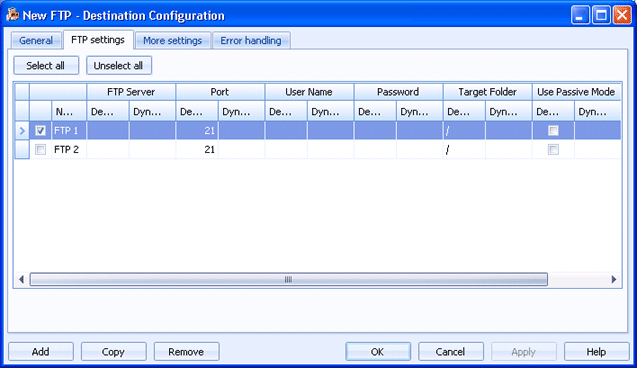Enable passive mode for FTP 2
This screenshot has width=637, height=368.
[x=553, y=149]
